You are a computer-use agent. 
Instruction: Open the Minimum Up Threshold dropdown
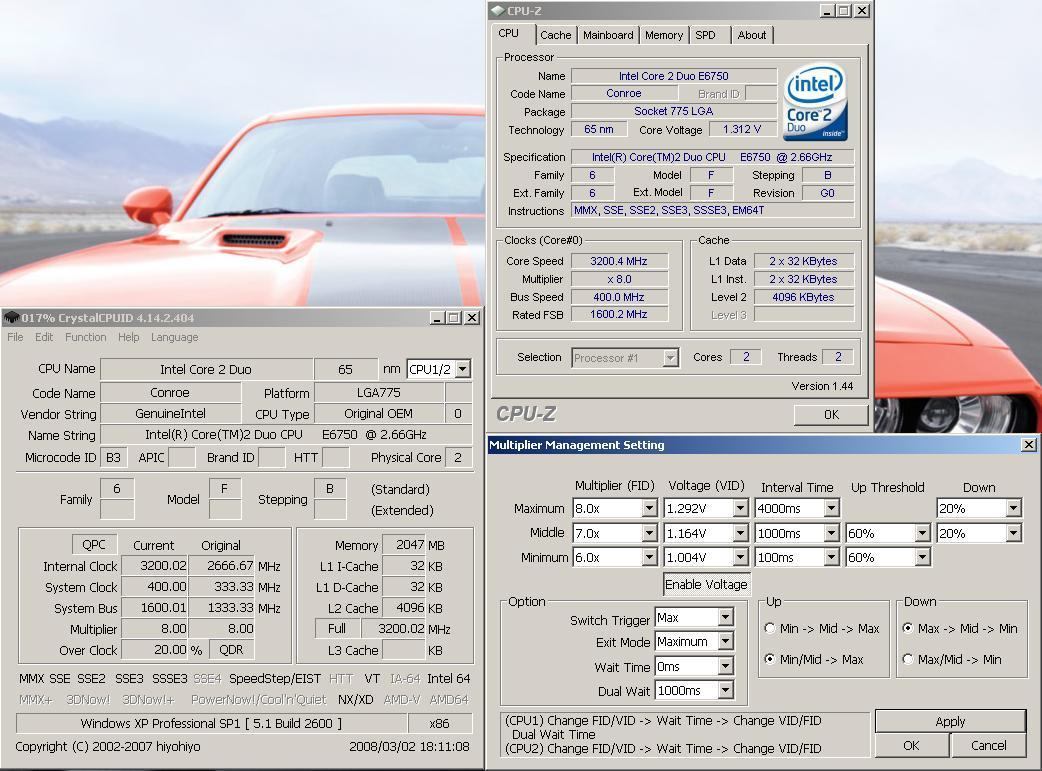[922, 558]
